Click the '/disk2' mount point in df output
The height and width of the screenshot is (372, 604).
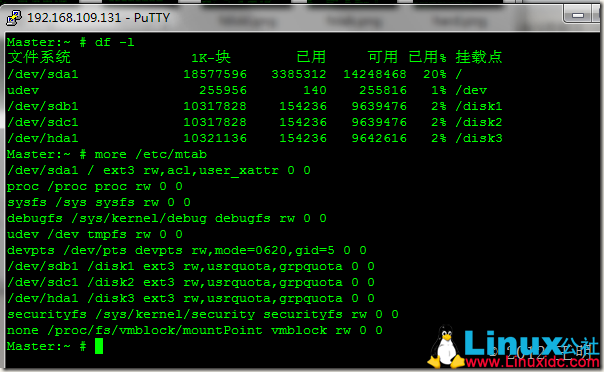click(x=479, y=122)
